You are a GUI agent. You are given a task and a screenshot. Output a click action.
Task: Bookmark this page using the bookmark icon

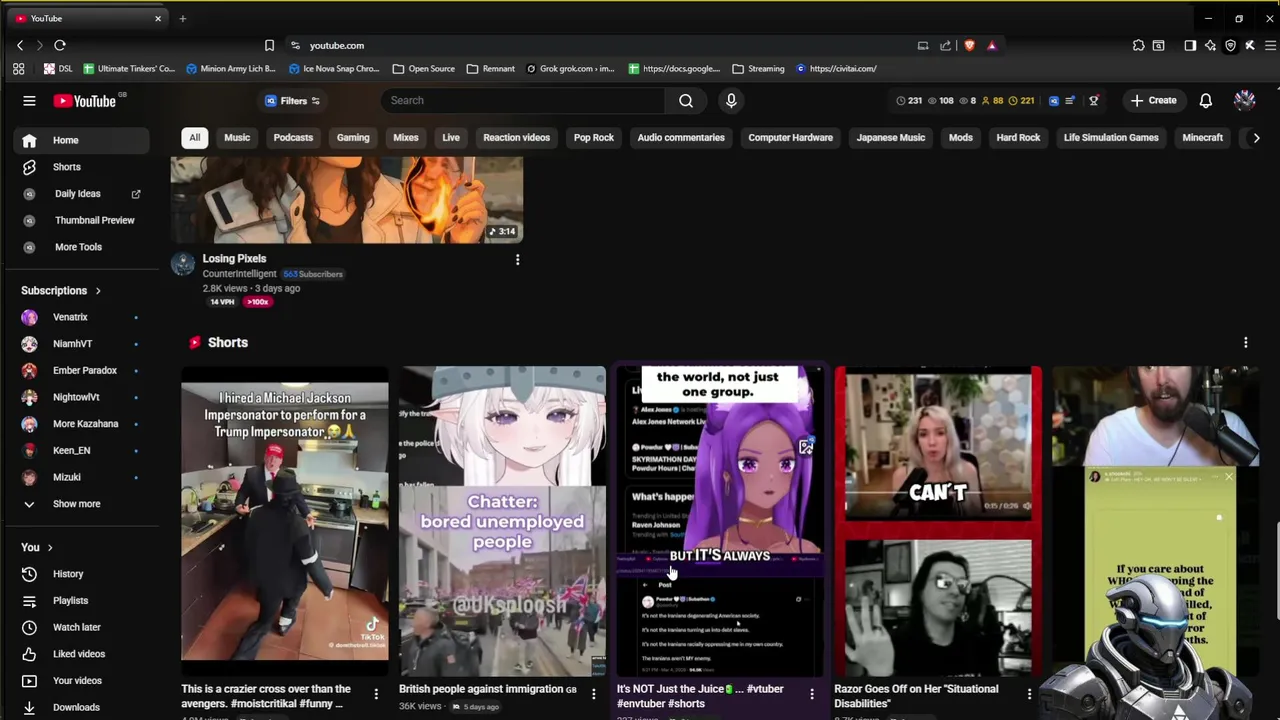(x=269, y=45)
